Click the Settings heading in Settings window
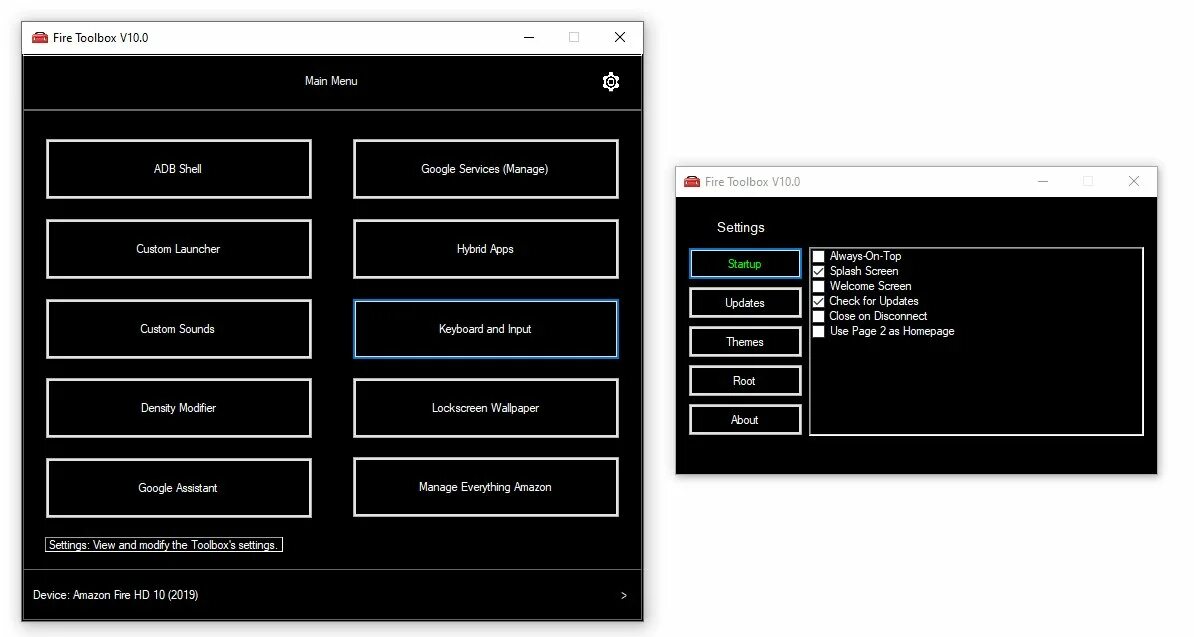This screenshot has height=637, width=1194. [x=741, y=228]
